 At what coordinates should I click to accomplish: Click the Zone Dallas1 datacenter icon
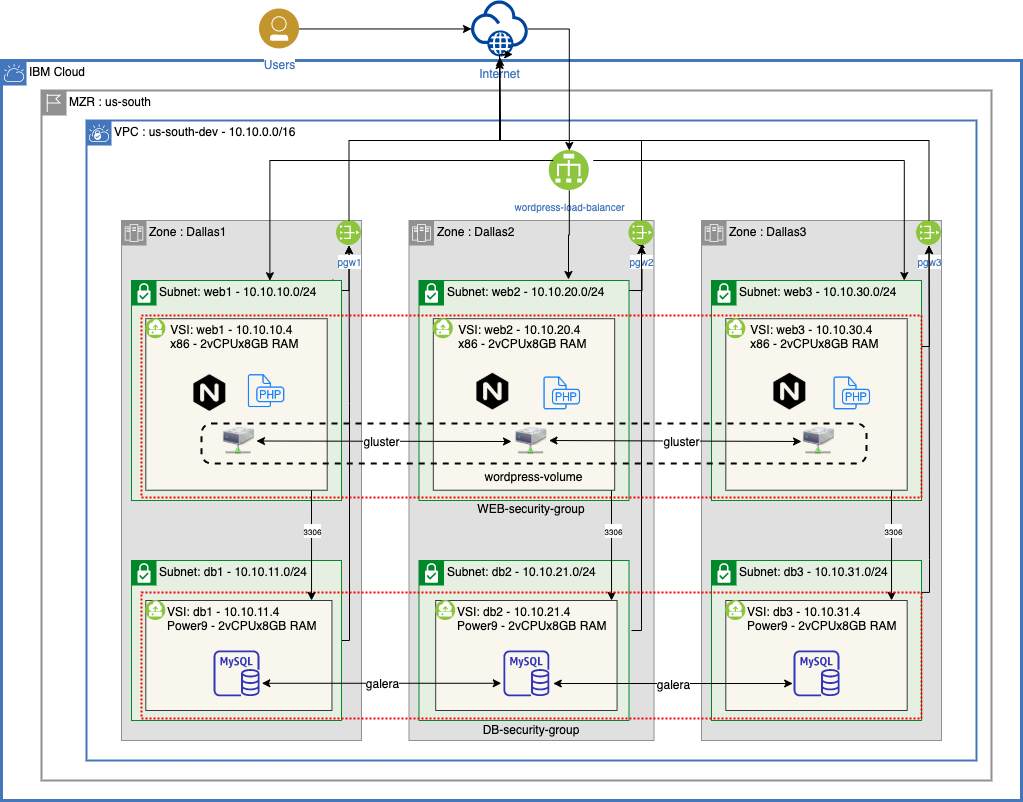click(134, 233)
